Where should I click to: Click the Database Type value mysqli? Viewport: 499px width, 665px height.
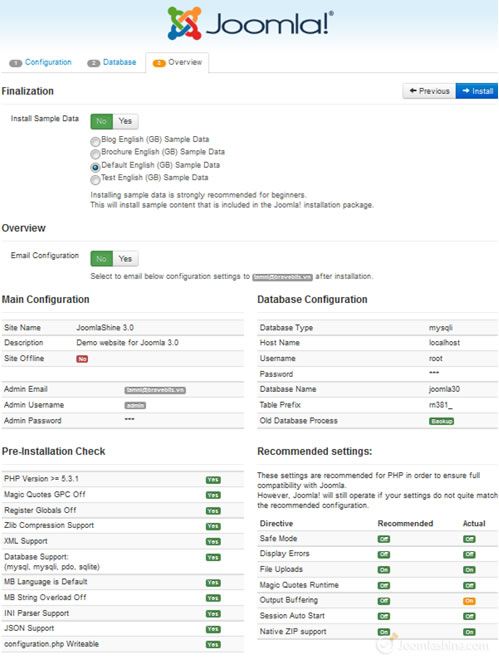tap(441, 328)
